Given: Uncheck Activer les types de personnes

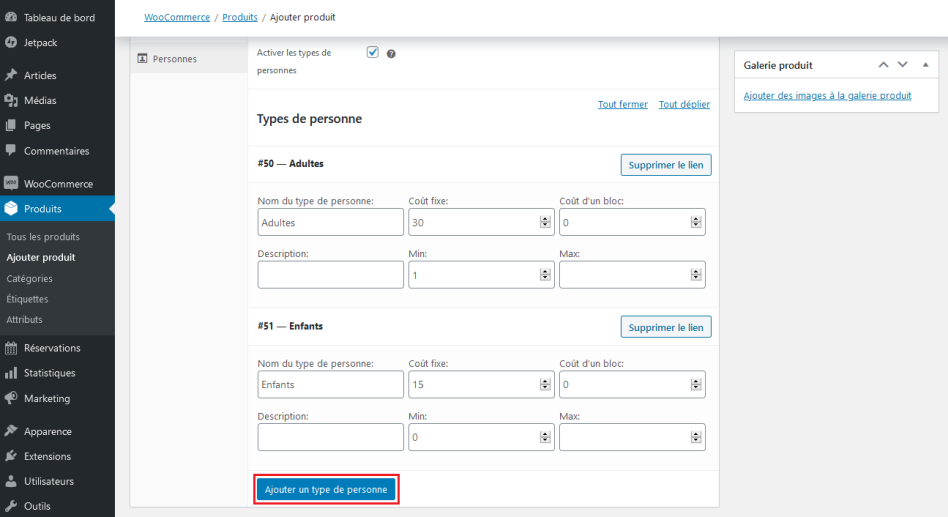Looking at the screenshot, I should pyautogui.click(x=373, y=52).
